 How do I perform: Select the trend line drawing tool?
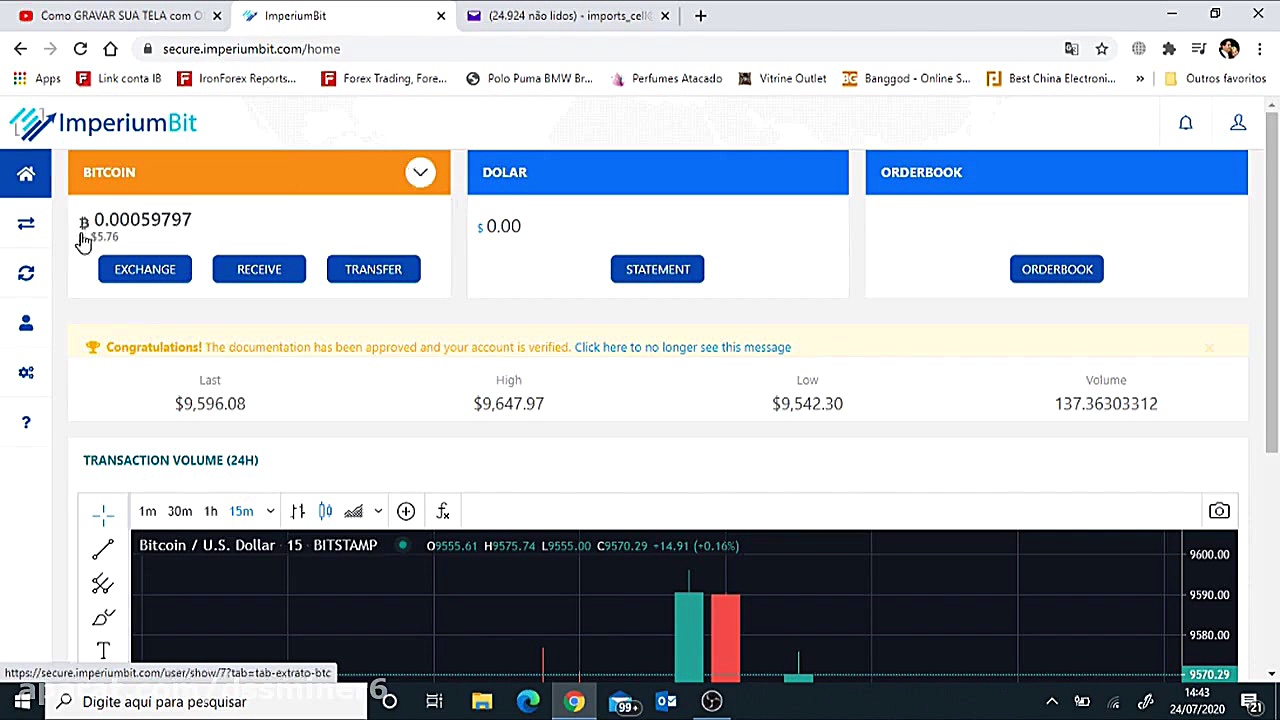coord(101,547)
